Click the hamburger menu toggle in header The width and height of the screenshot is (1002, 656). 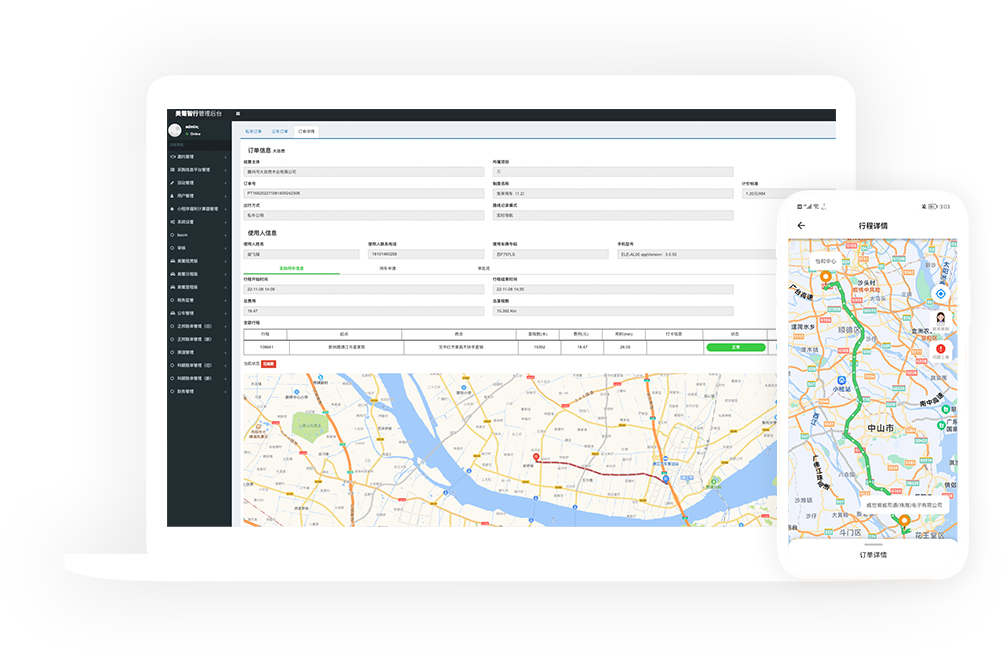[238, 114]
